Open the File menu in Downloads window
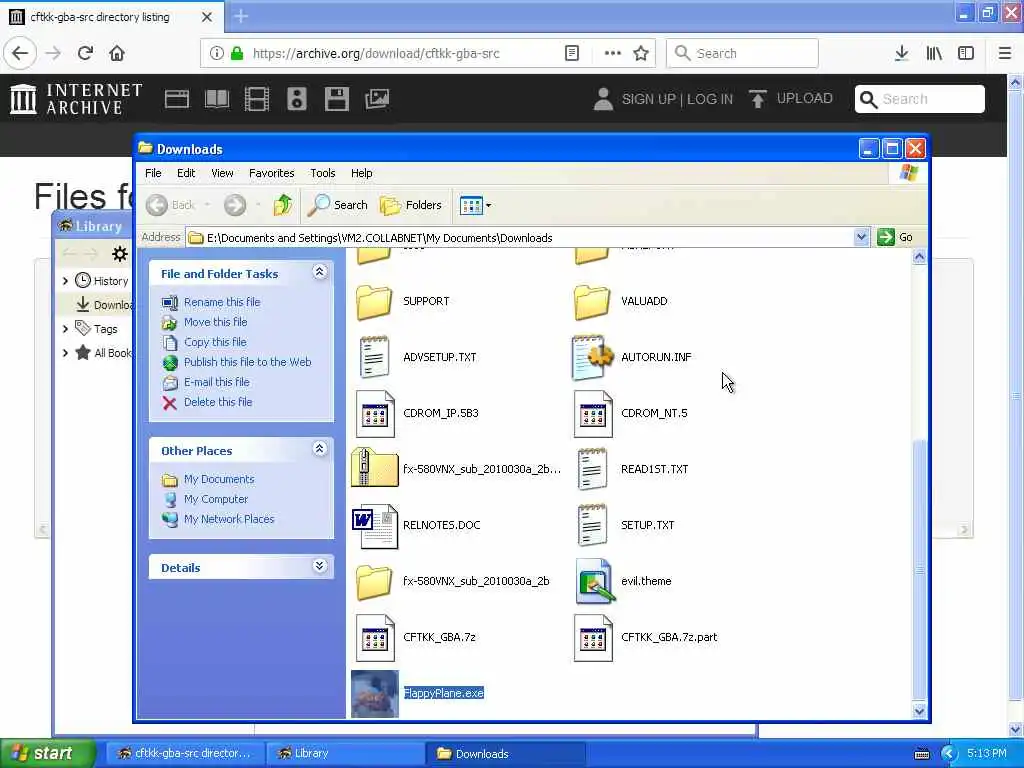This screenshot has width=1024, height=768. coord(153,173)
